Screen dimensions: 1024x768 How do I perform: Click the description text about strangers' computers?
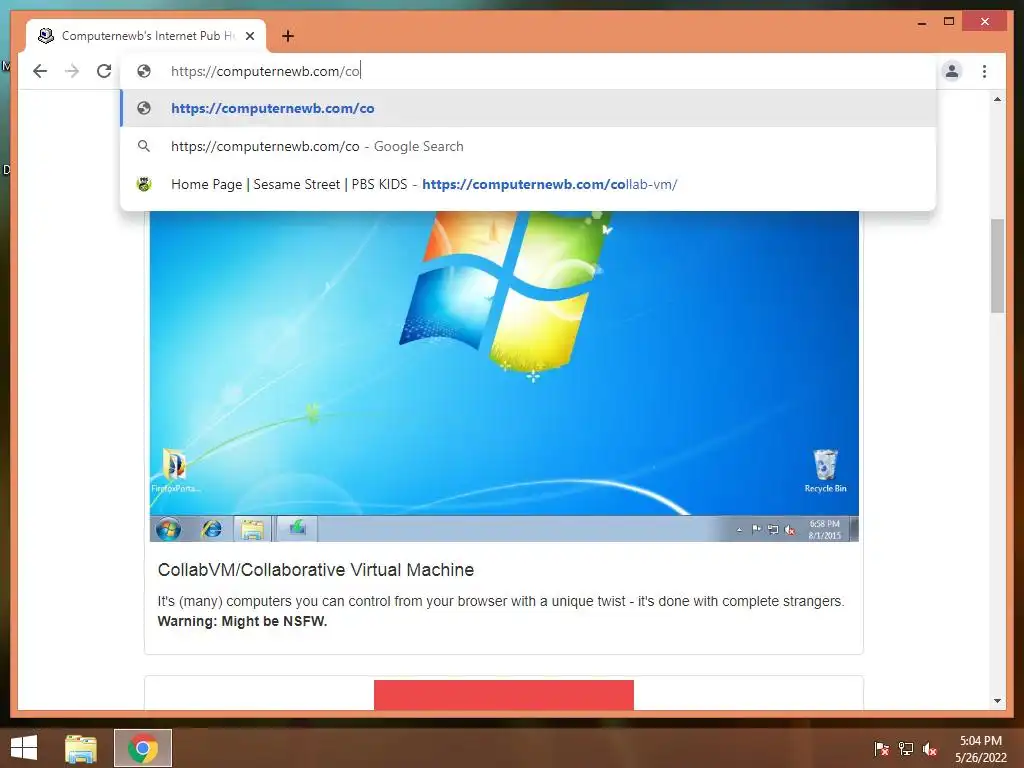tap(501, 601)
